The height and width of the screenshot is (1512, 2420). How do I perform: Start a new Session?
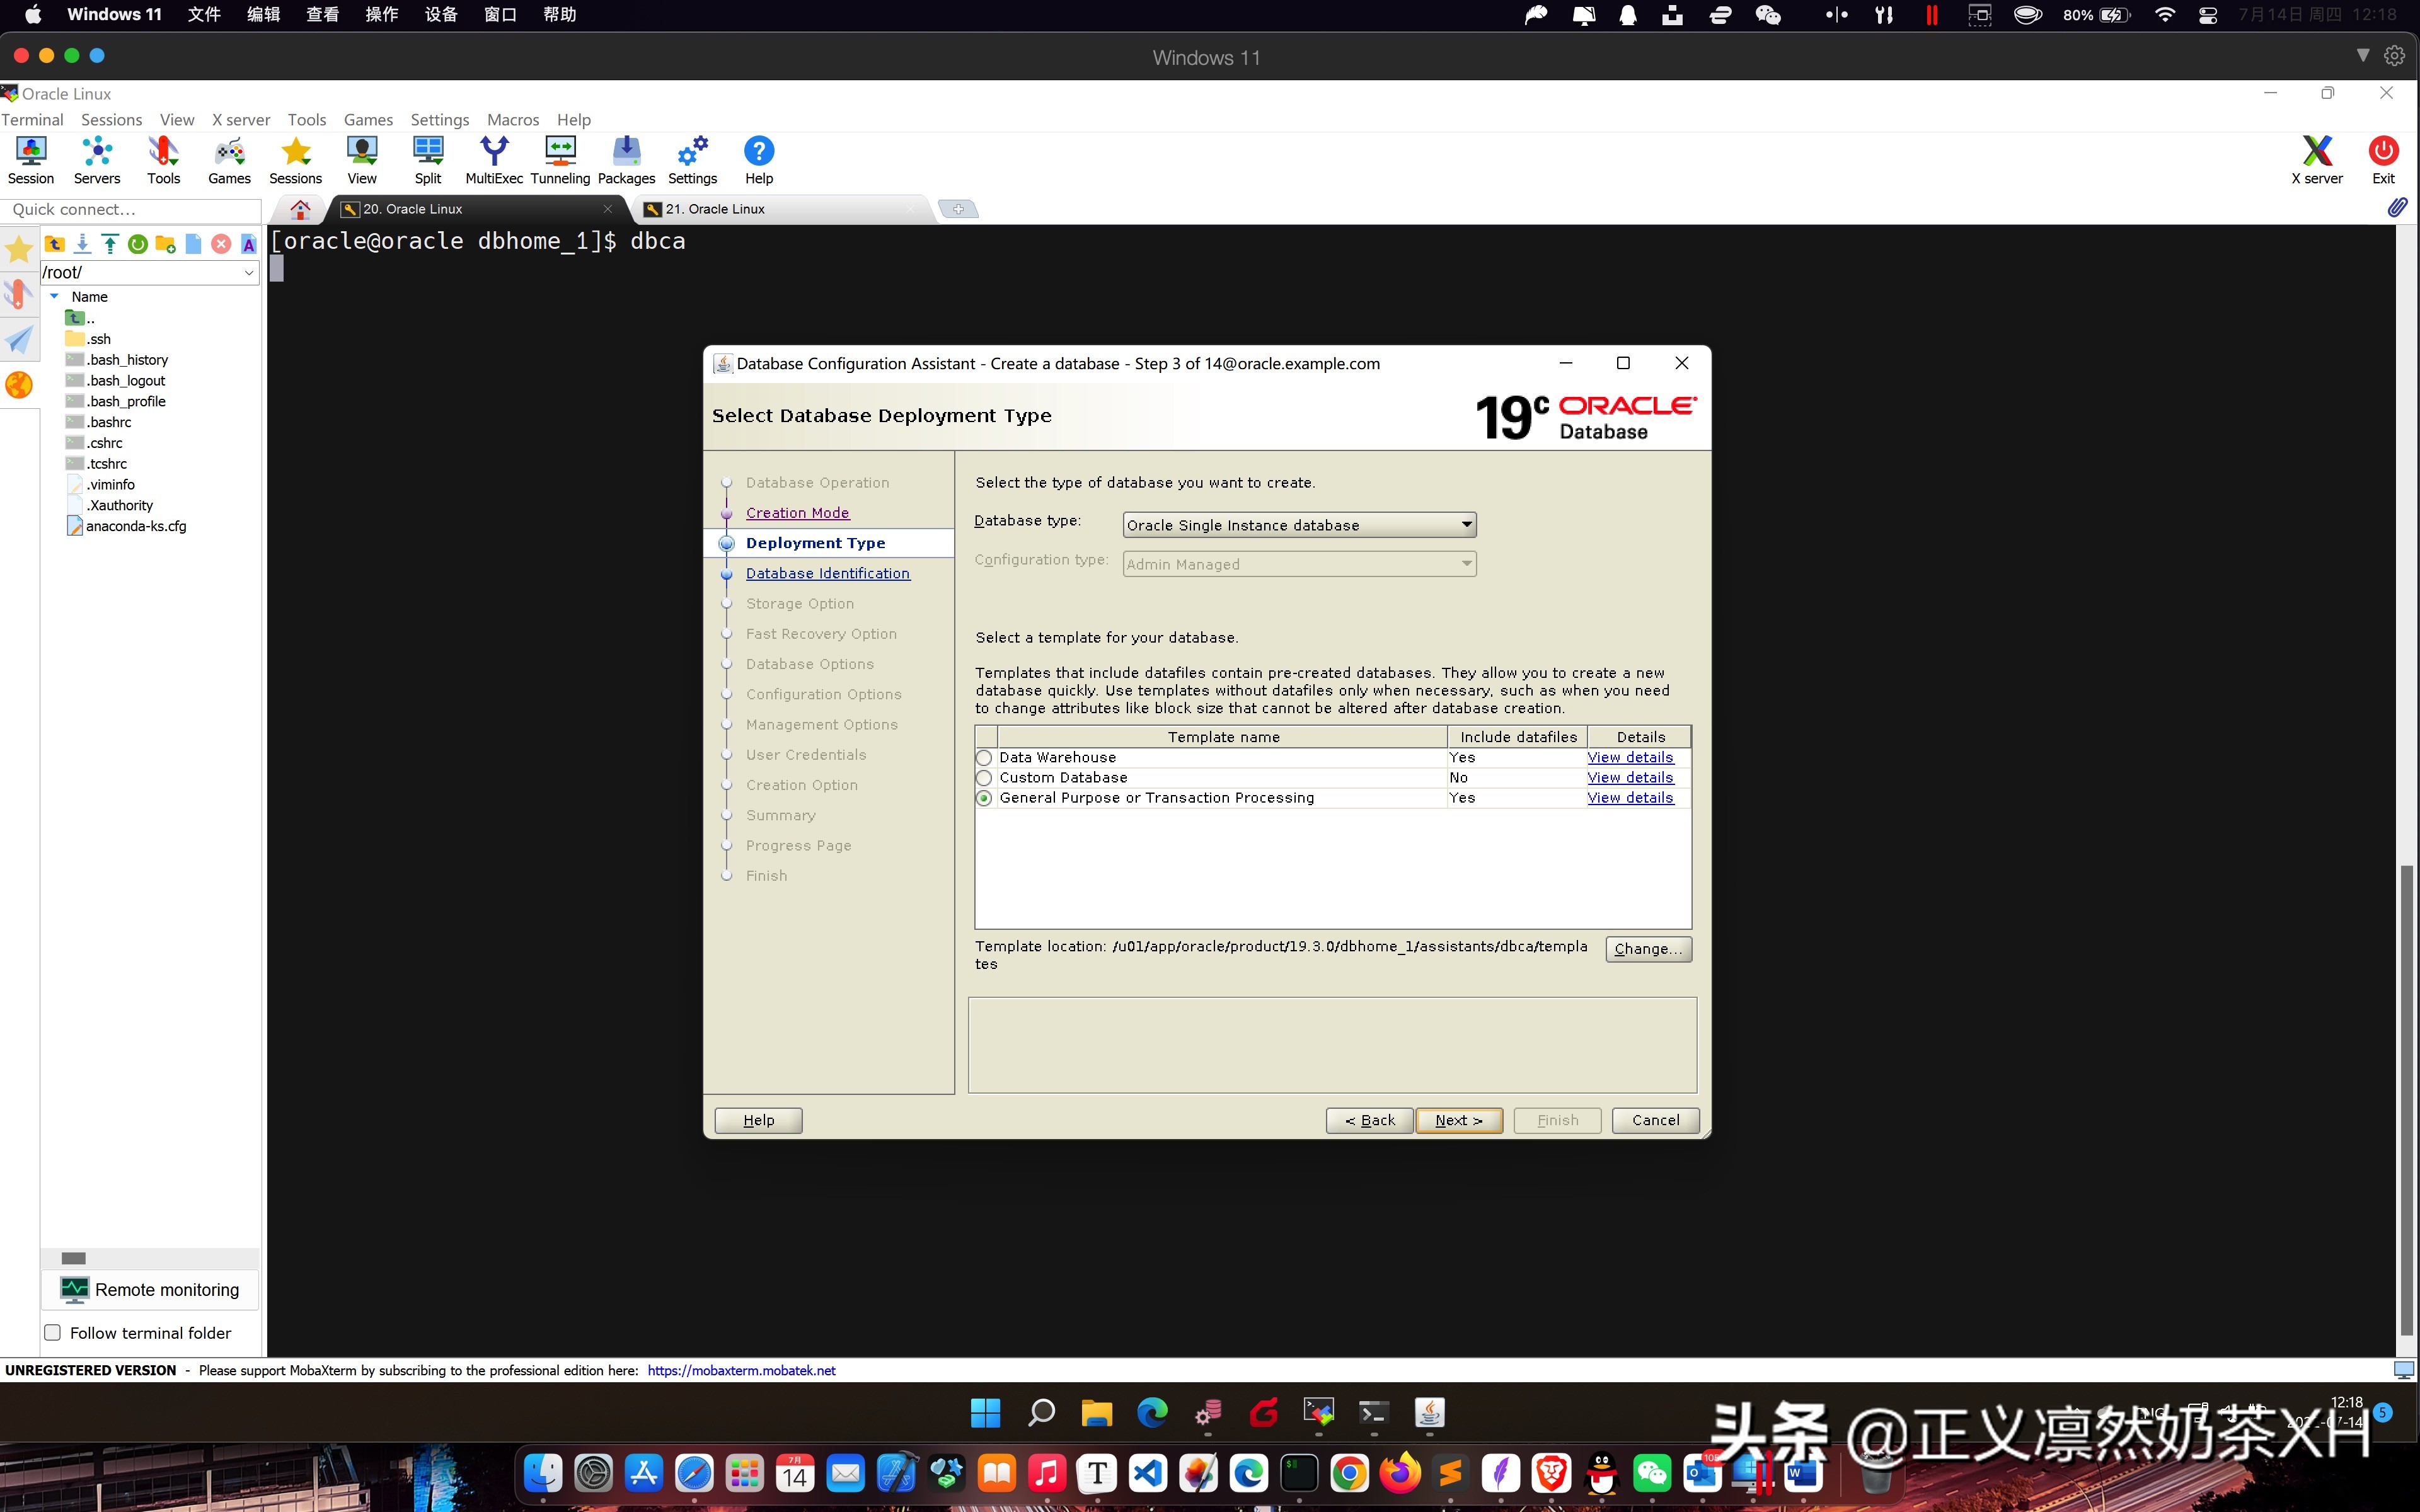click(30, 158)
